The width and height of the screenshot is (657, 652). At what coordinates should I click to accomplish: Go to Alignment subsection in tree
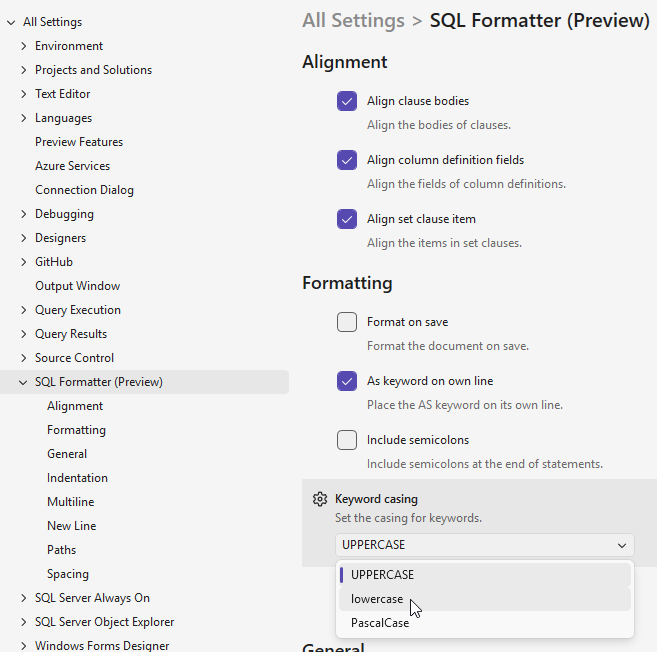(x=75, y=406)
